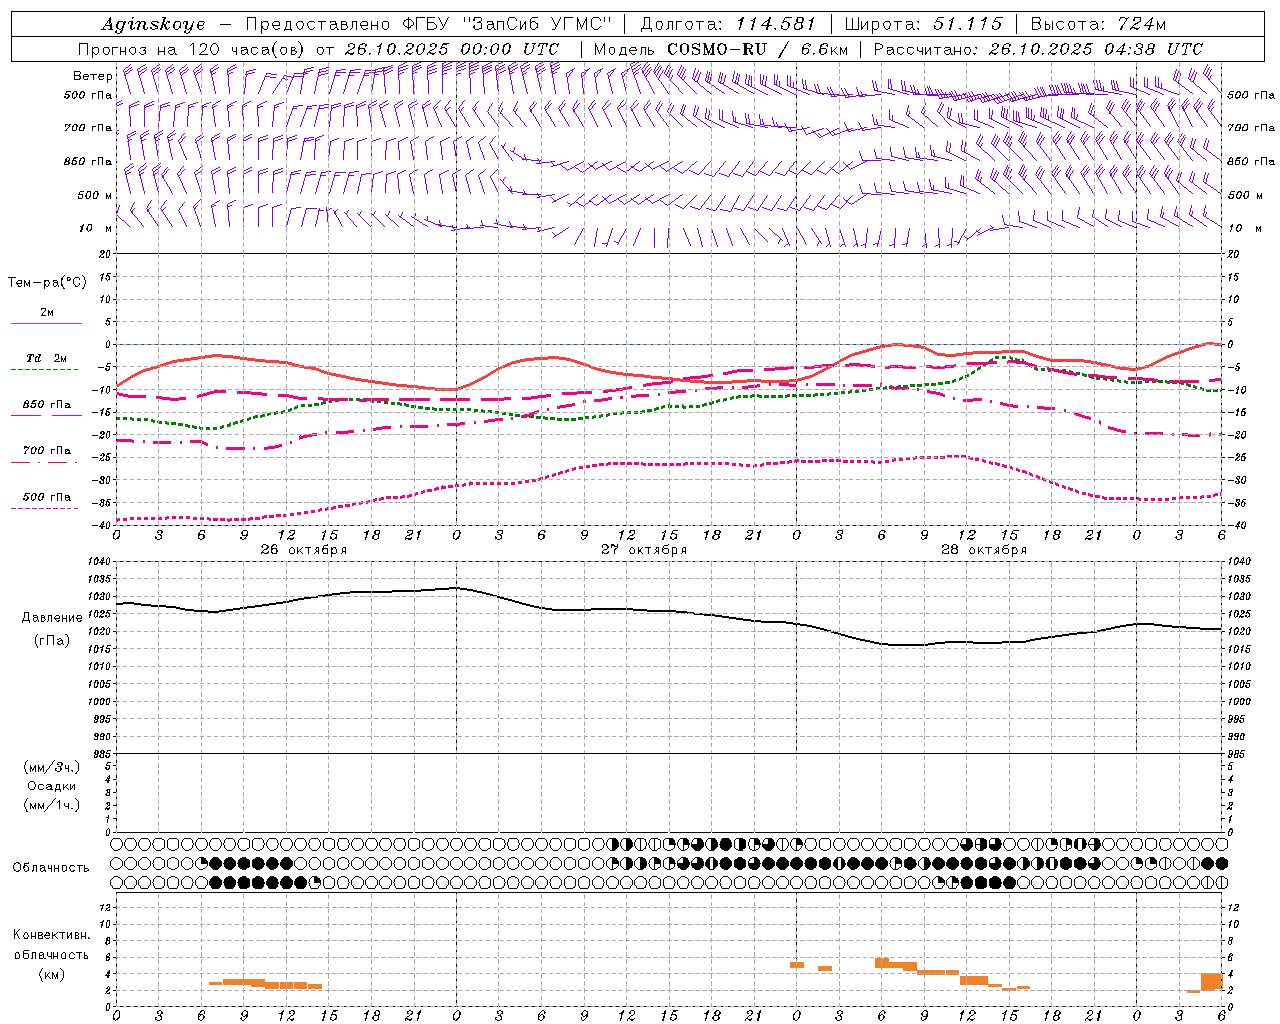Click the station name Aginskoye in the header

(x=153, y=25)
